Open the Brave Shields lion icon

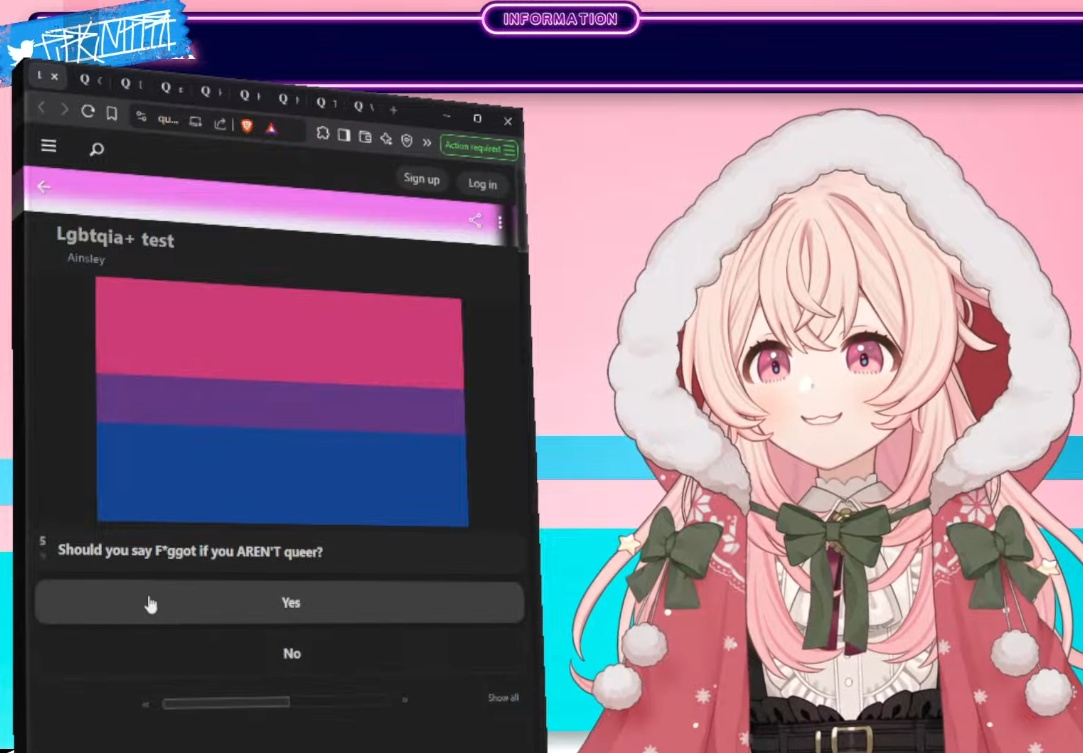pyautogui.click(x=247, y=126)
